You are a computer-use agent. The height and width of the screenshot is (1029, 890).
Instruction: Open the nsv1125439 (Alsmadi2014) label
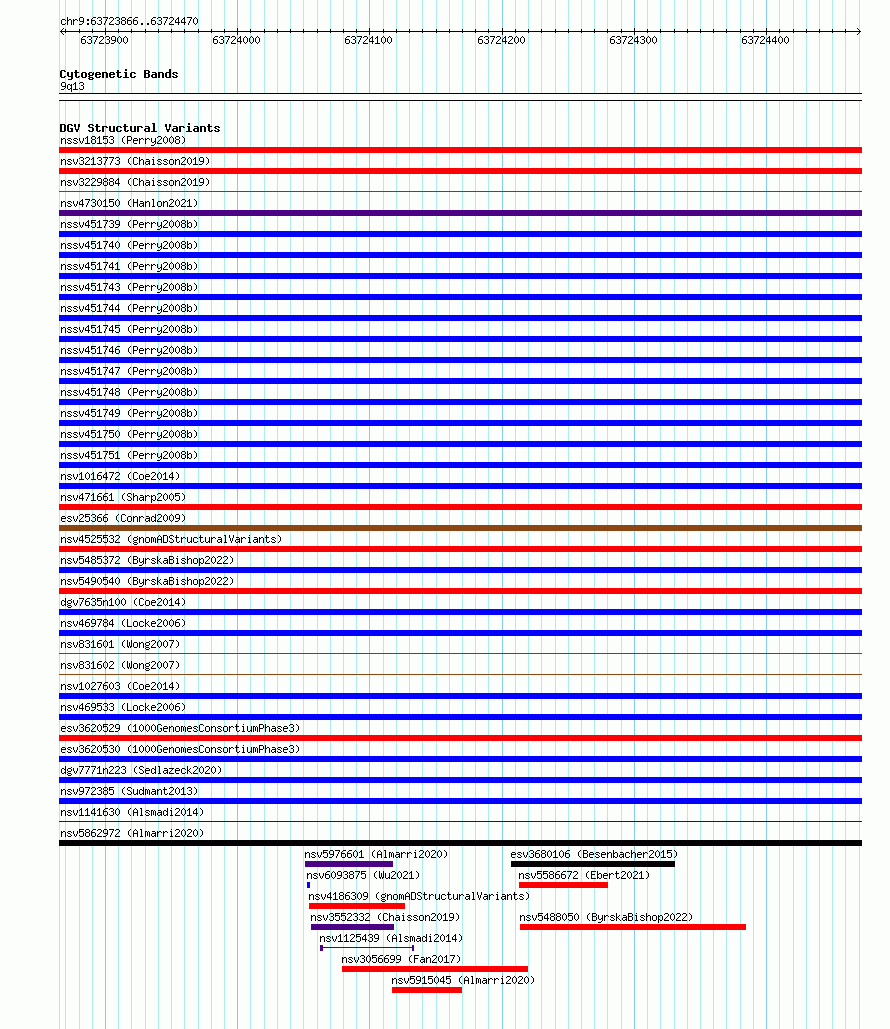point(391,938)
